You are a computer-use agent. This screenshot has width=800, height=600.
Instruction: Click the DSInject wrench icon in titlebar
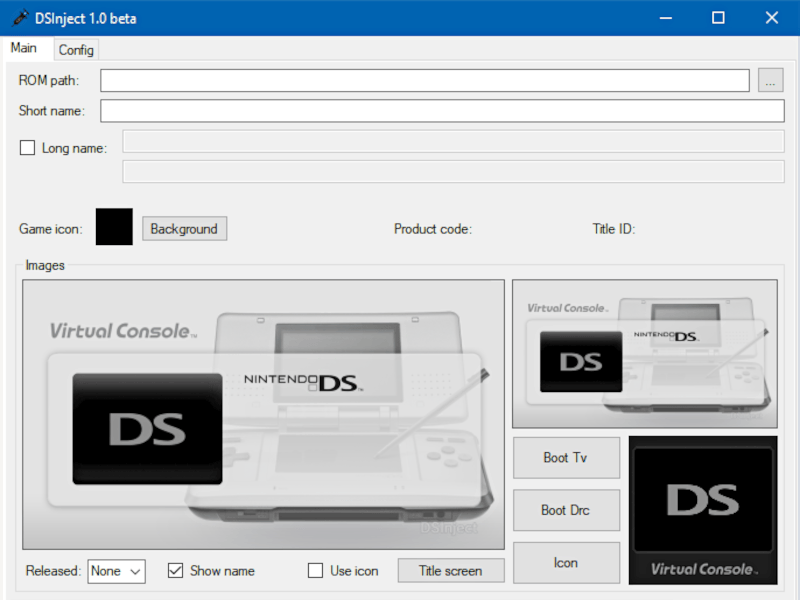pos(19,17)
